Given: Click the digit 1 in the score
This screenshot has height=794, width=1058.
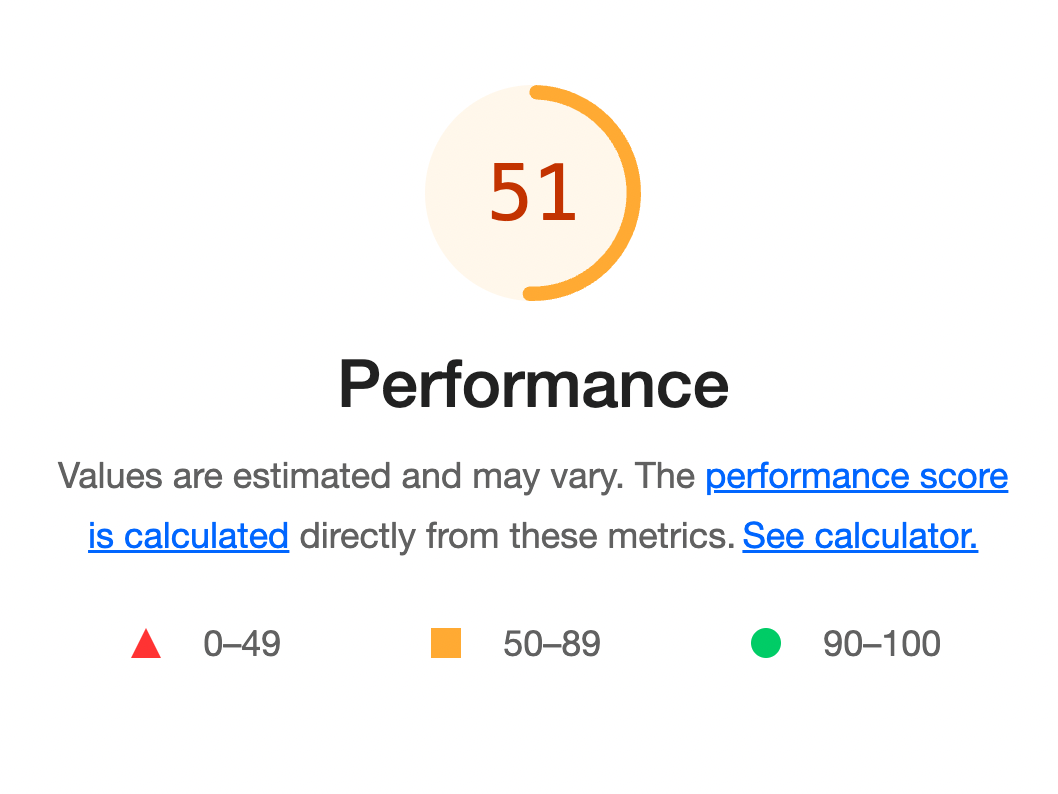Looking at the screenshot, I should coord(559,193).
